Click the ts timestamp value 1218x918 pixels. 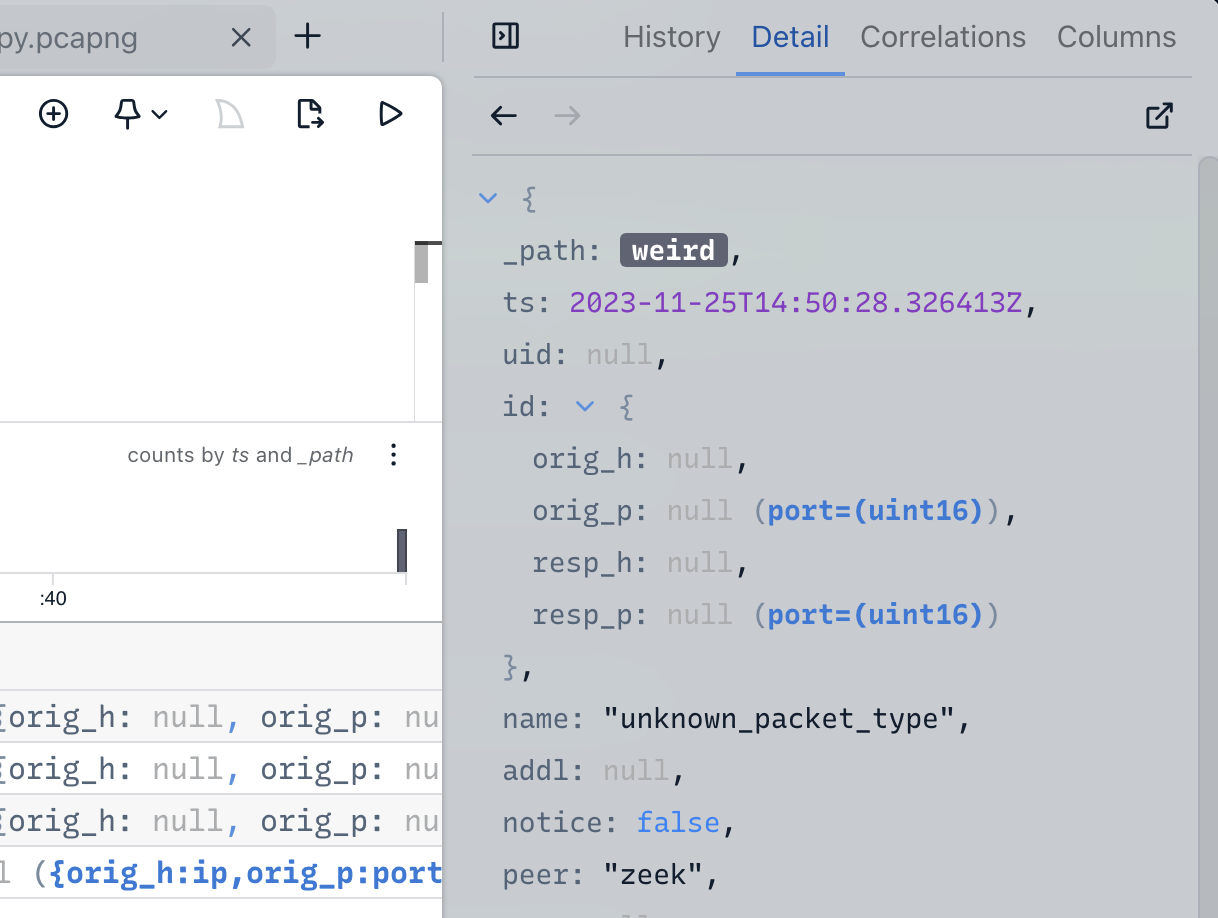click(796, 302)
